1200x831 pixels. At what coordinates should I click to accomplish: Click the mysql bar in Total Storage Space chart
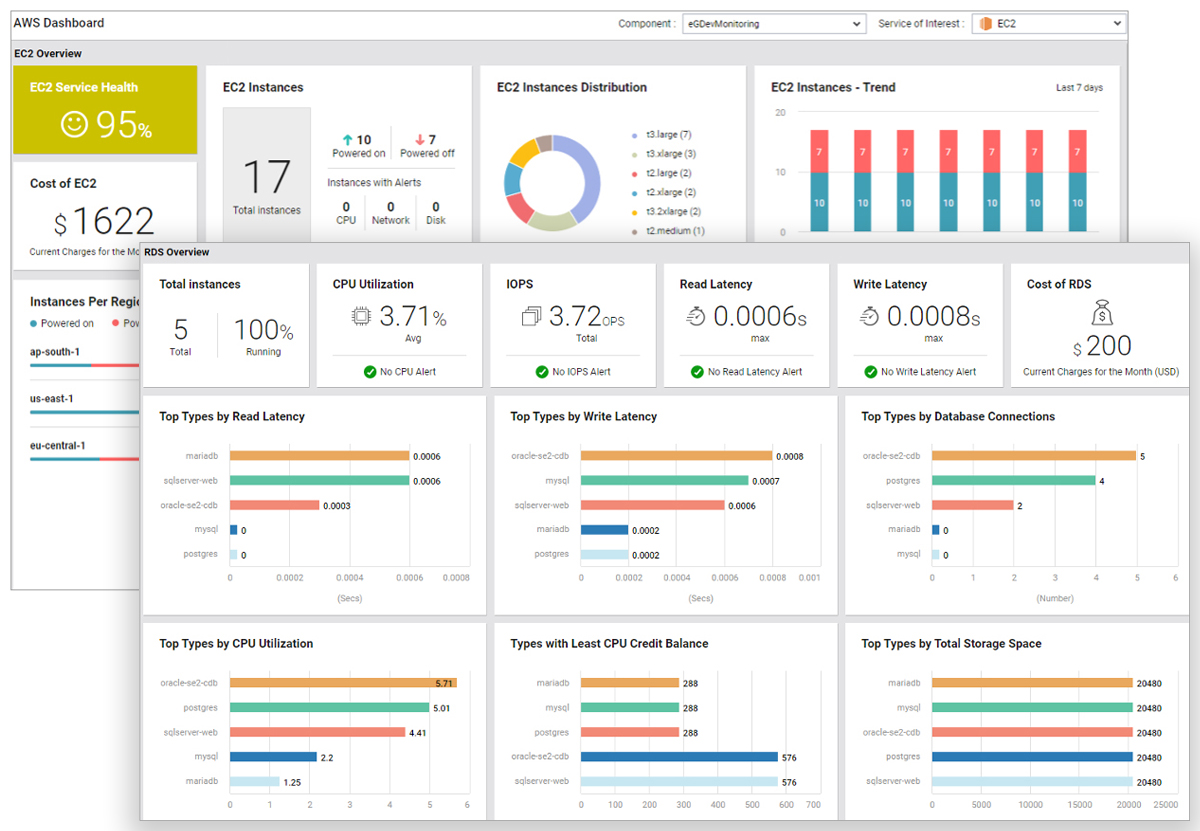[1032, 708]
